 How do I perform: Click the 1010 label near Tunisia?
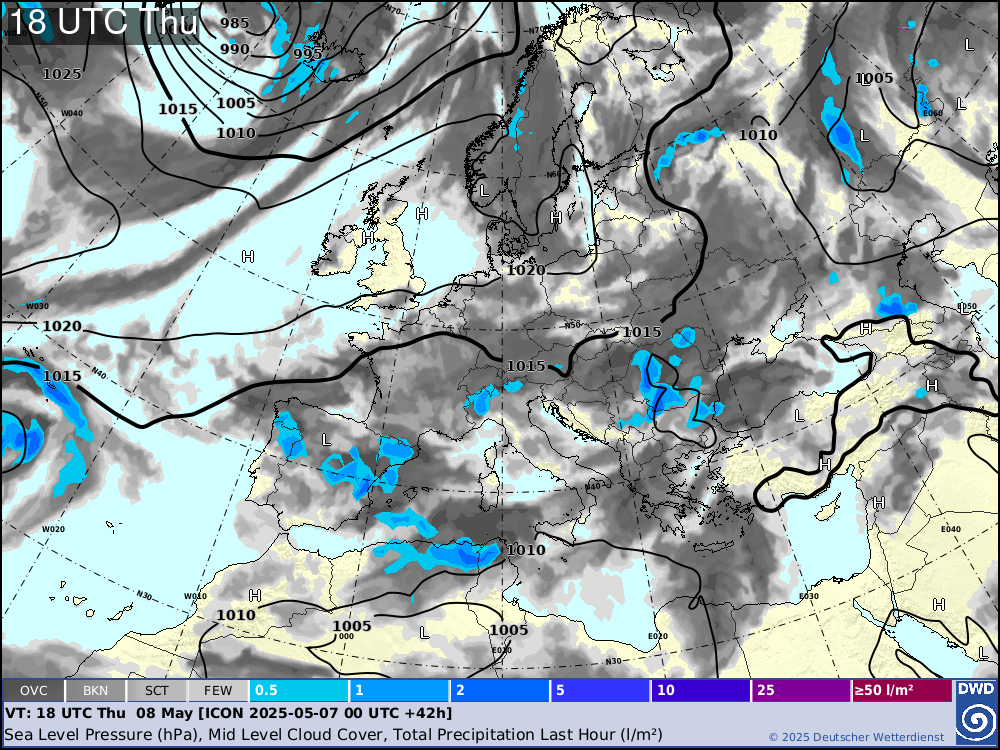526,550
